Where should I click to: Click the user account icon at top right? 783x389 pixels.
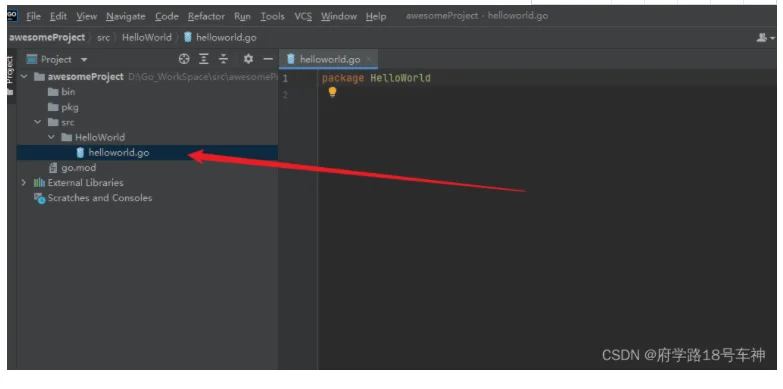765,37
